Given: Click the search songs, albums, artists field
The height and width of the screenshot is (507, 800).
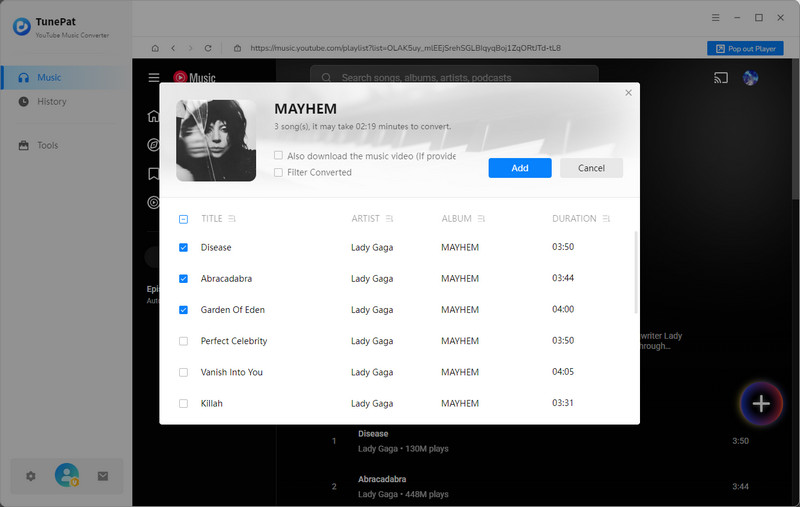Looking at the screenshot, I should pos(454,78).
